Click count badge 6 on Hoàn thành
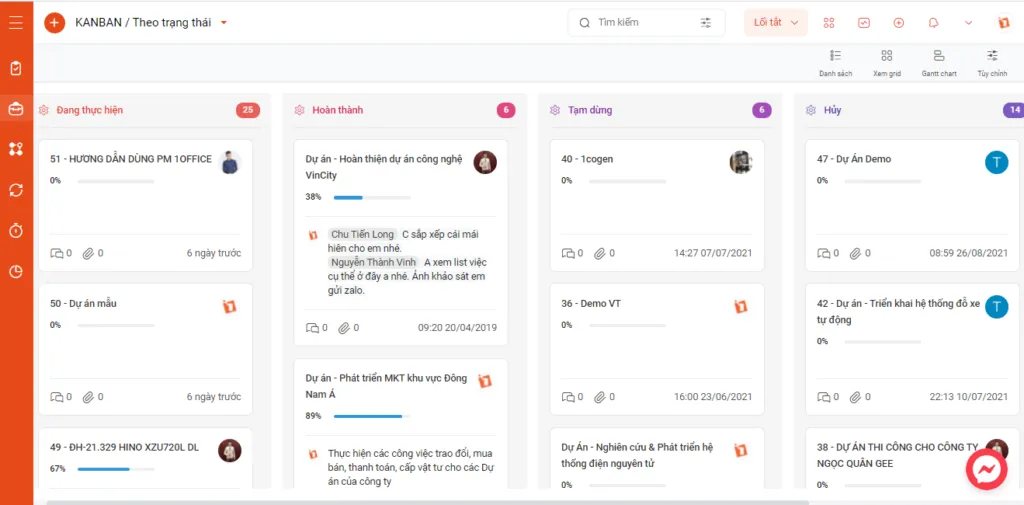 [x=506, y=110]
